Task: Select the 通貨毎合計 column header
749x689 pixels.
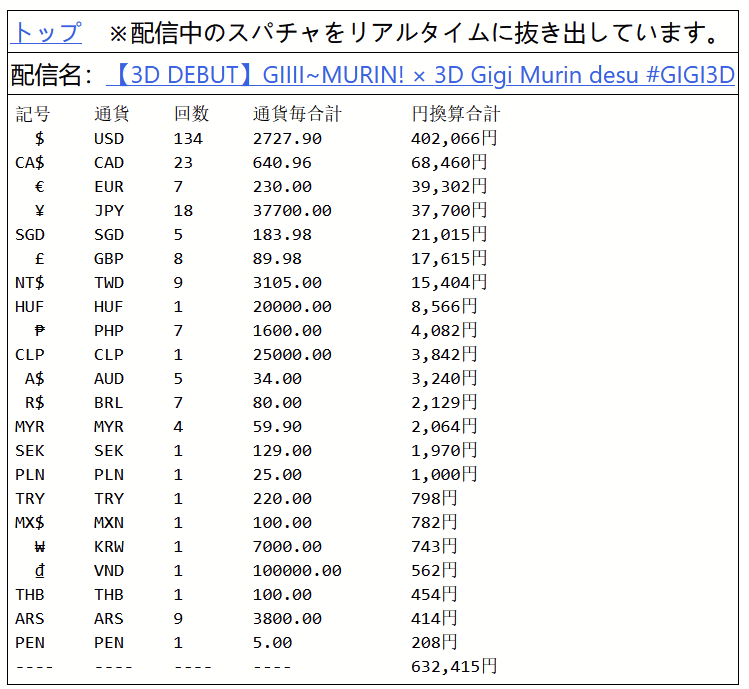Action: coord(297,114)
